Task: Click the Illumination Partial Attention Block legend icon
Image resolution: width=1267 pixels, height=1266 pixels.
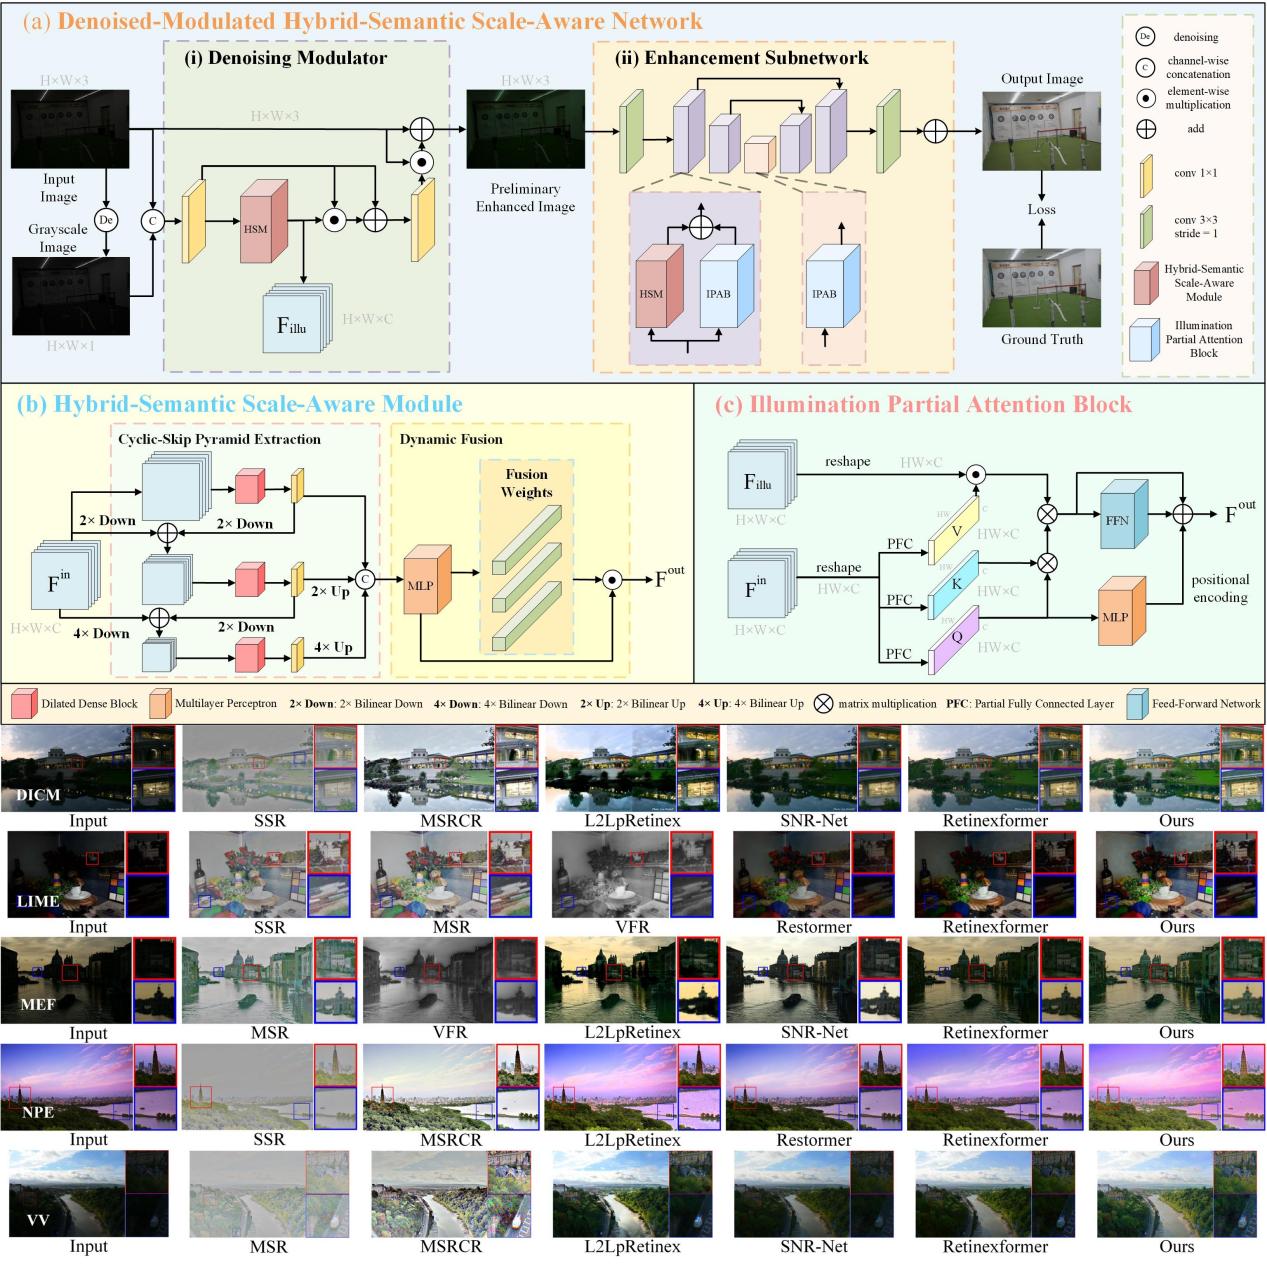Action: point(1145,339)
